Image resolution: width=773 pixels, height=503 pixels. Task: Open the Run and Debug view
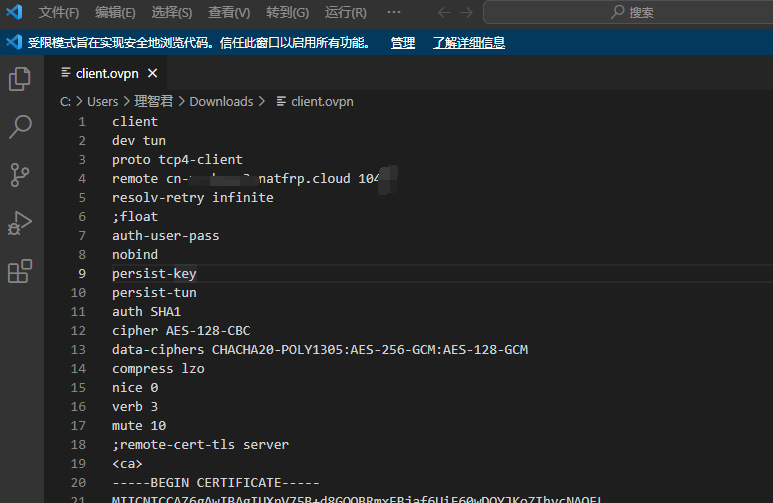click(x=20, y=223)
